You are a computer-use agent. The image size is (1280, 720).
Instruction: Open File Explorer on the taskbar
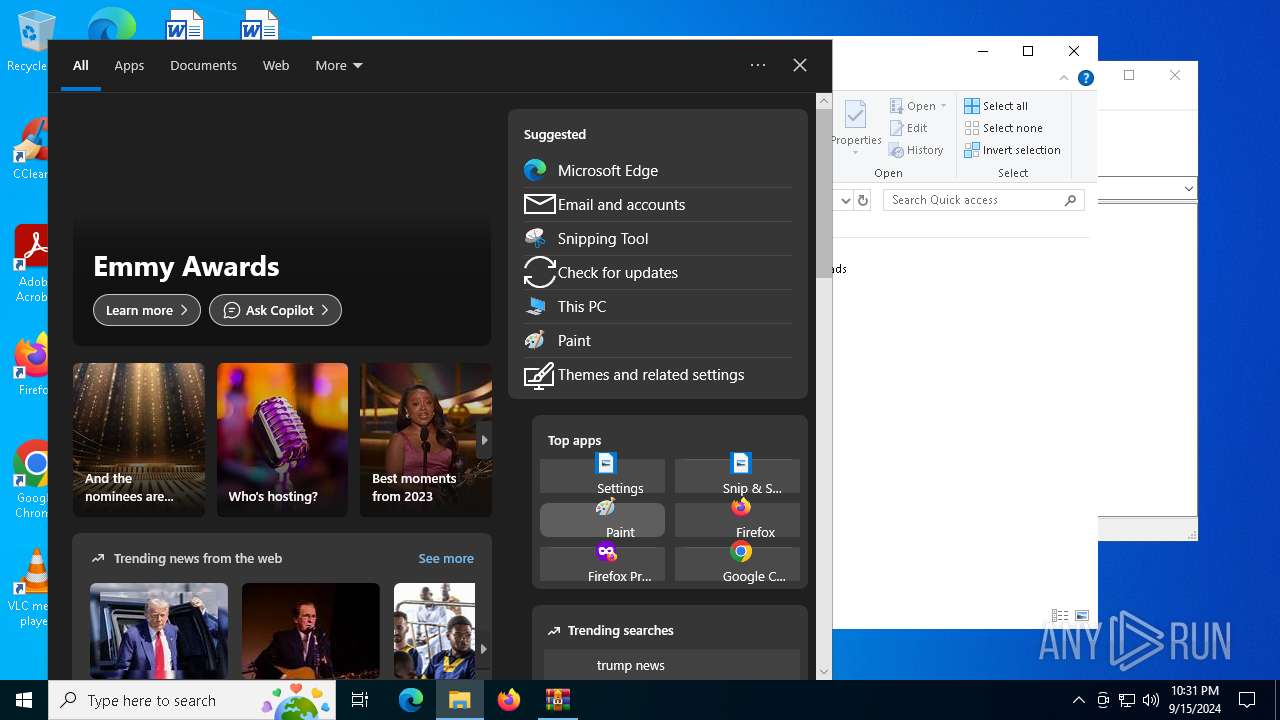coord(459,700)
